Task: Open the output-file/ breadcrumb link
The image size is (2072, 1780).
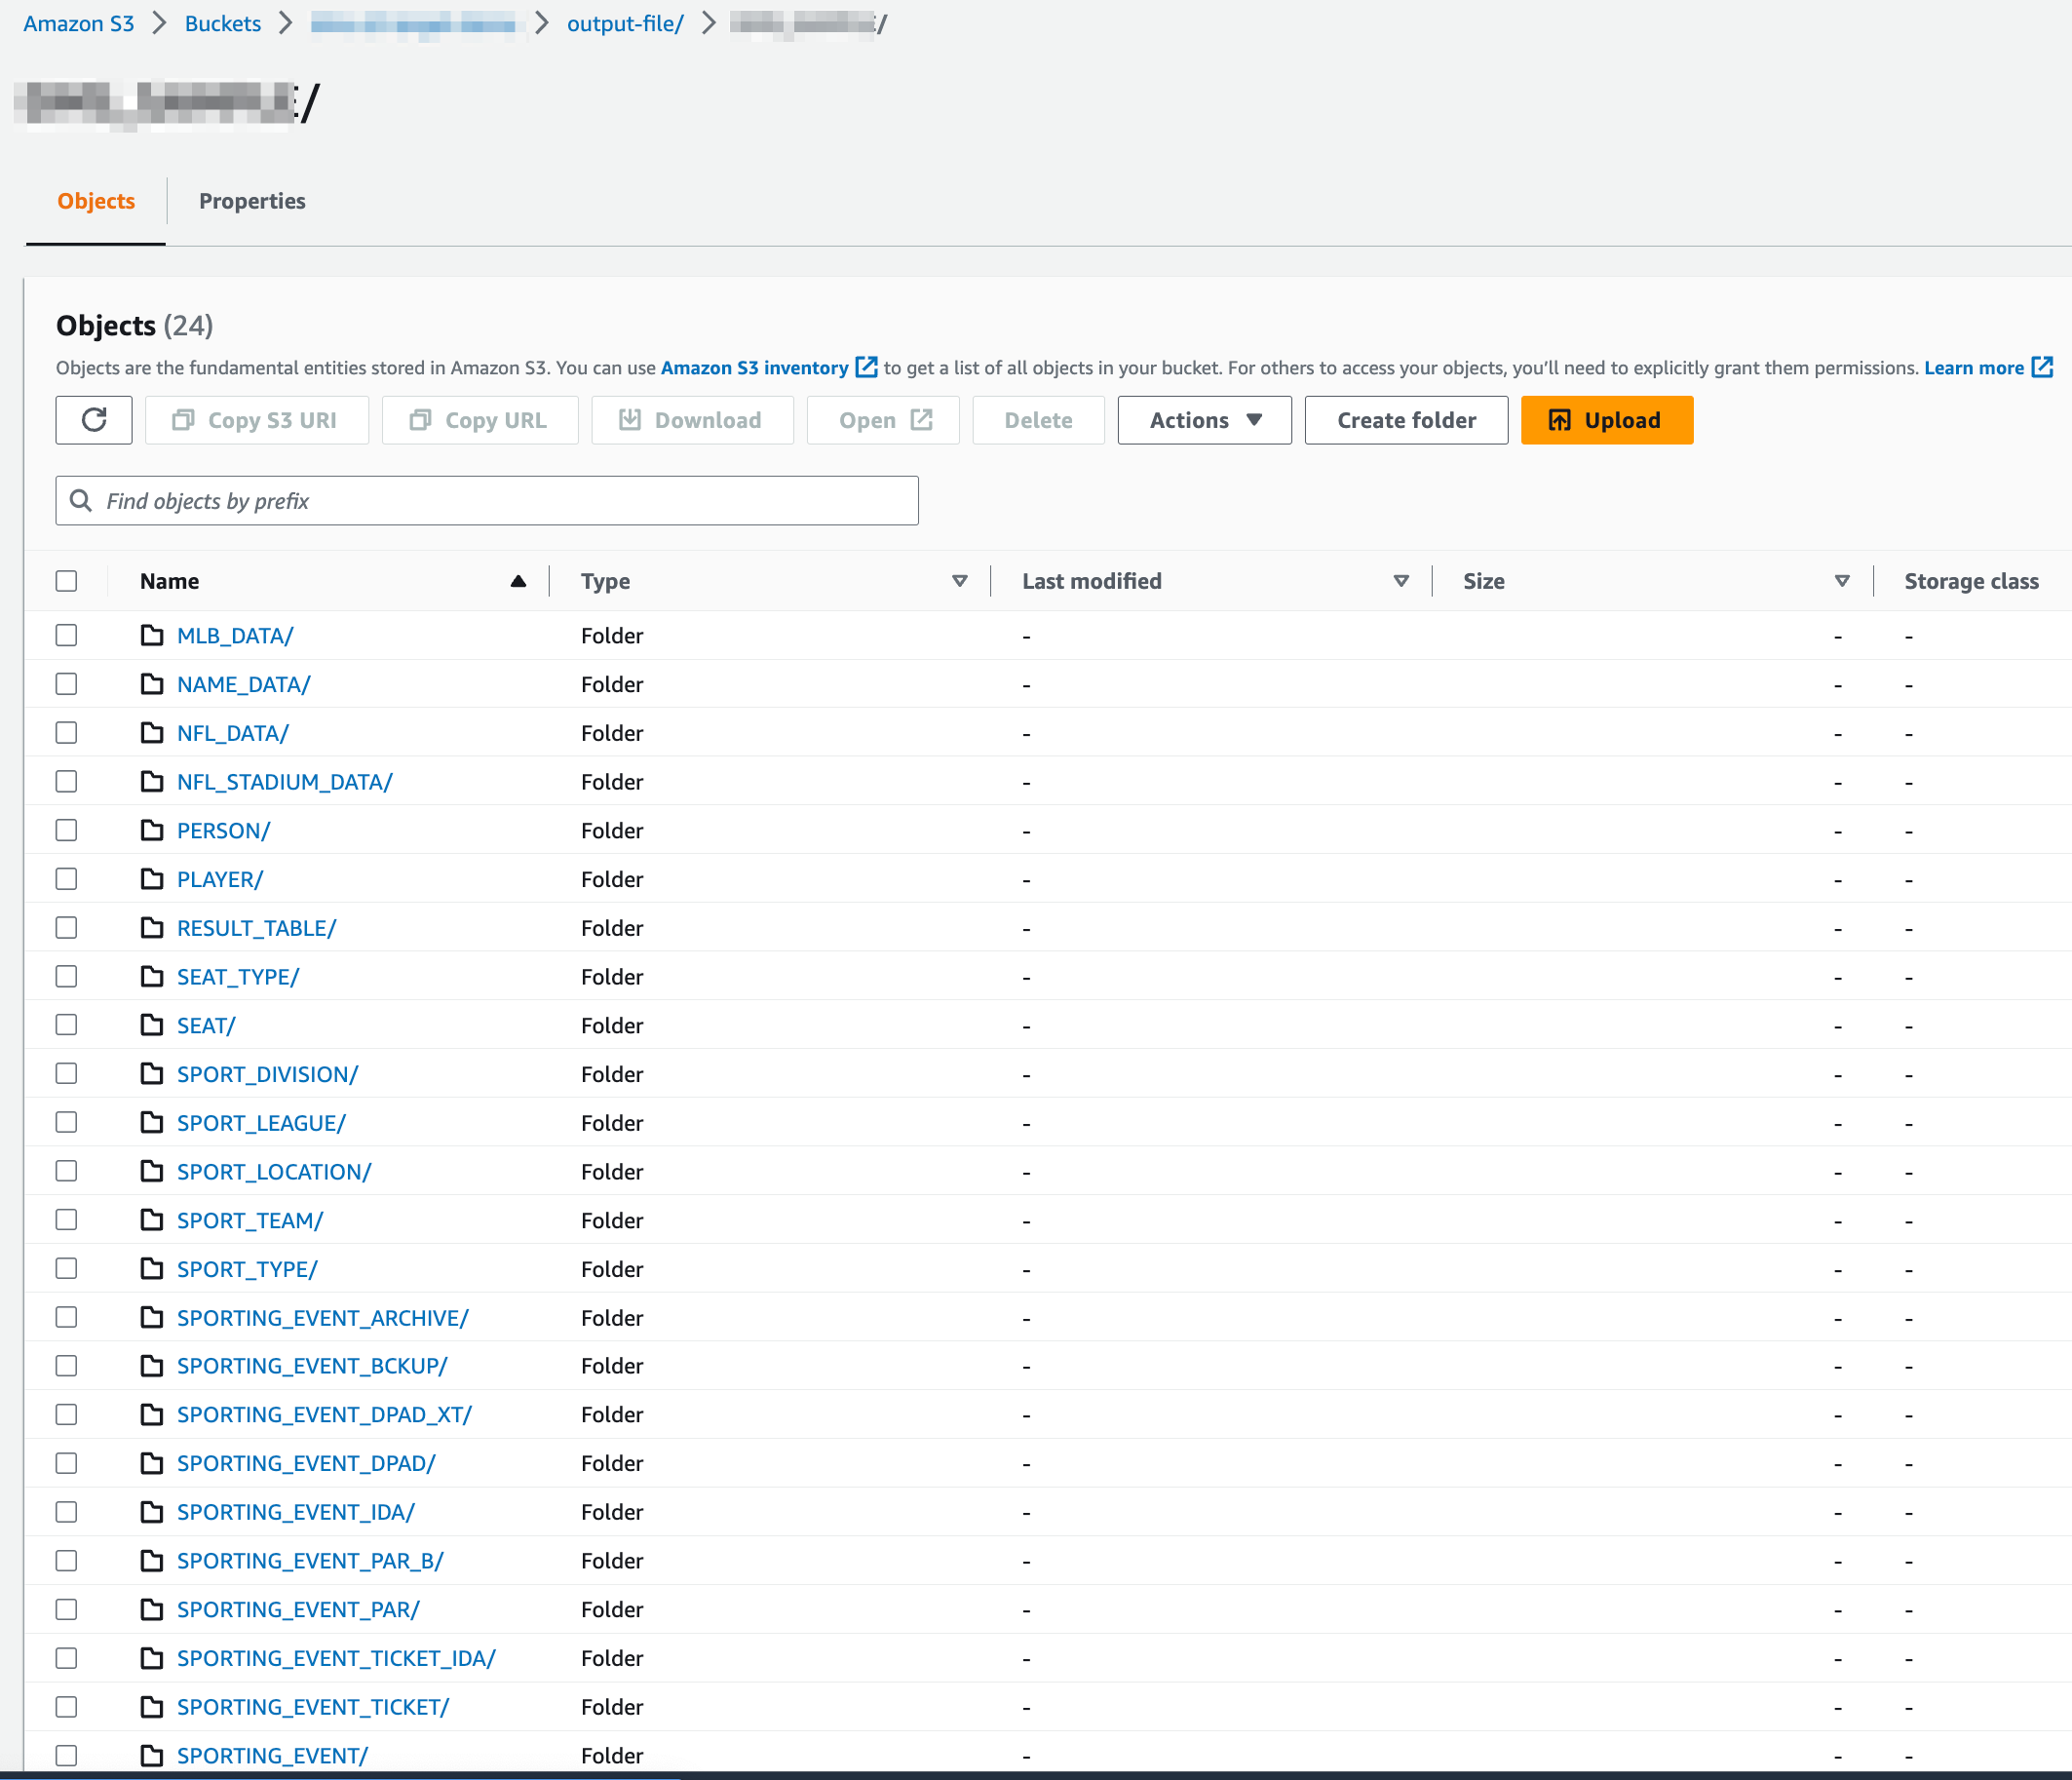Action: click(625, 24)
